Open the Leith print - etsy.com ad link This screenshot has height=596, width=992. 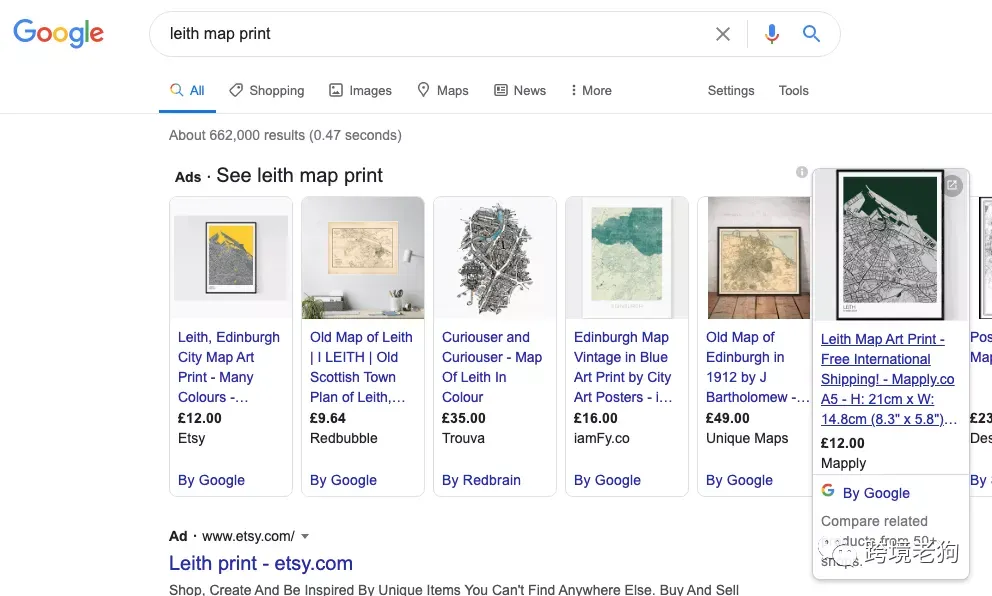coord(261,563)
